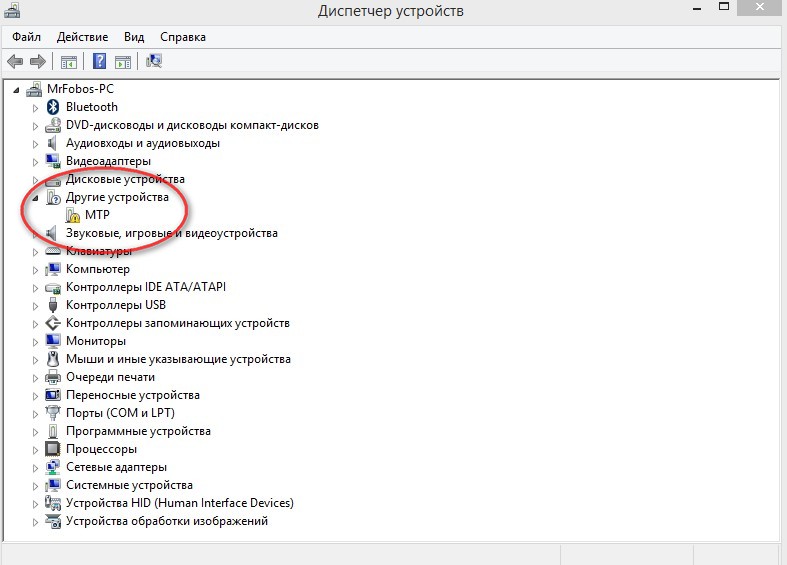Screen dimensions: 787x565
Task: Expand the Контроллеры USB node arrow
Action: 35,306
